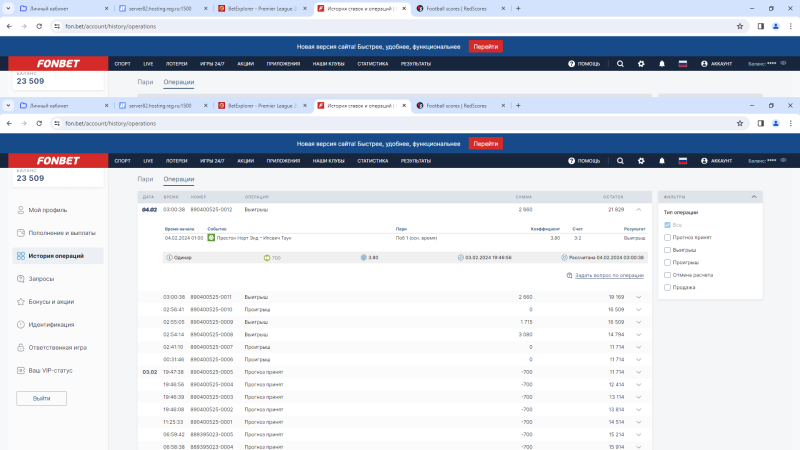Open the Престон Норт Энд – Ипсвич Таун event
This screenshot has width=800, height=450.
[x=248, y=238]
